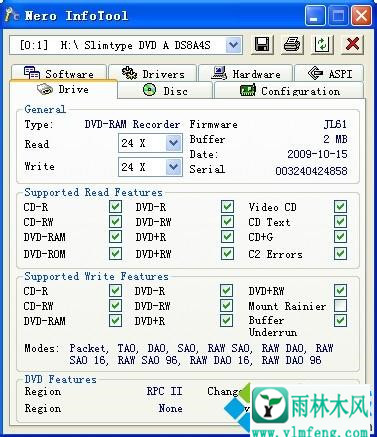Switch to the Software tab
377x437 pixels.
tap(59, 73)
